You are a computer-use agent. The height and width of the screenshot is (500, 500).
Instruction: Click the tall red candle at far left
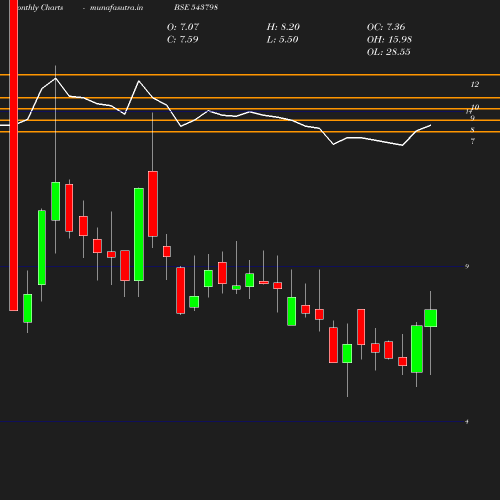[x=14, y=155]
